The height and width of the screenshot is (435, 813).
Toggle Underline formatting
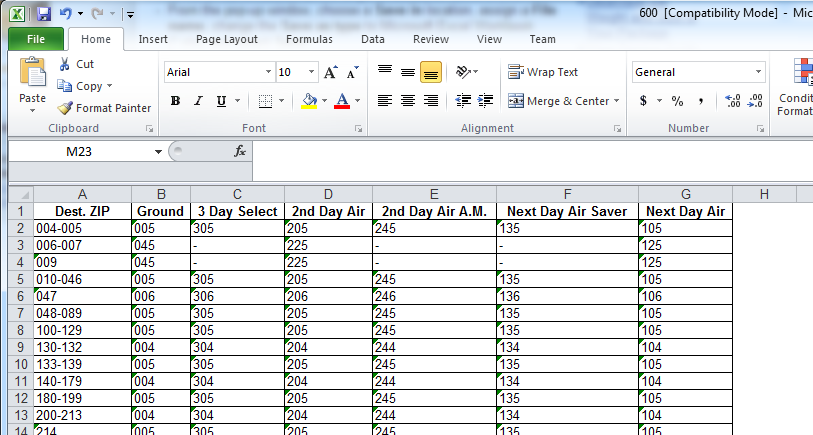pyautogui.click(x=220, y=101)
